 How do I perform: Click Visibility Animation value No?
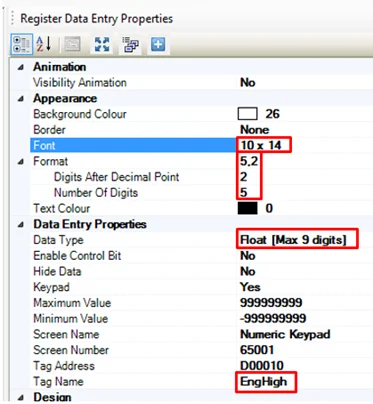point(248,83)
